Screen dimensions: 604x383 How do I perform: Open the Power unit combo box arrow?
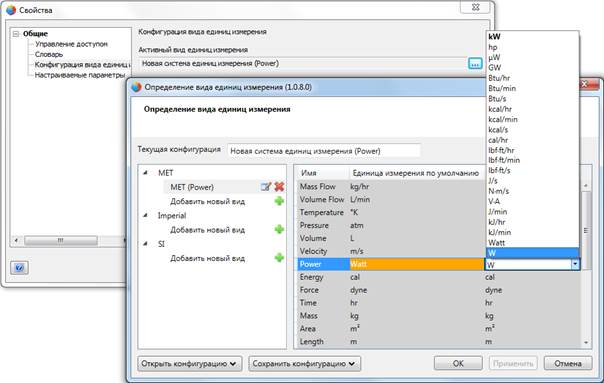[x=575, y=264]
